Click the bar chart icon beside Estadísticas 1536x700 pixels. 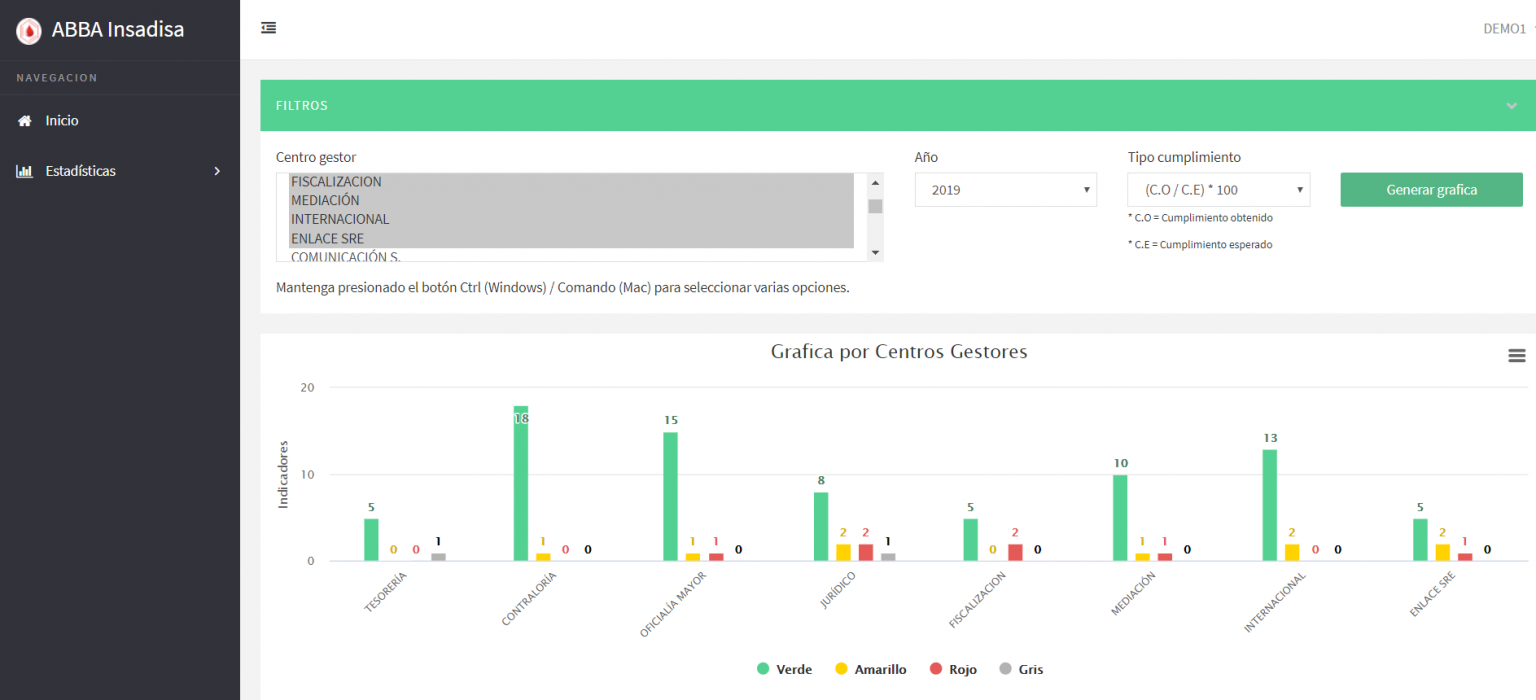[x=25, y=171]
